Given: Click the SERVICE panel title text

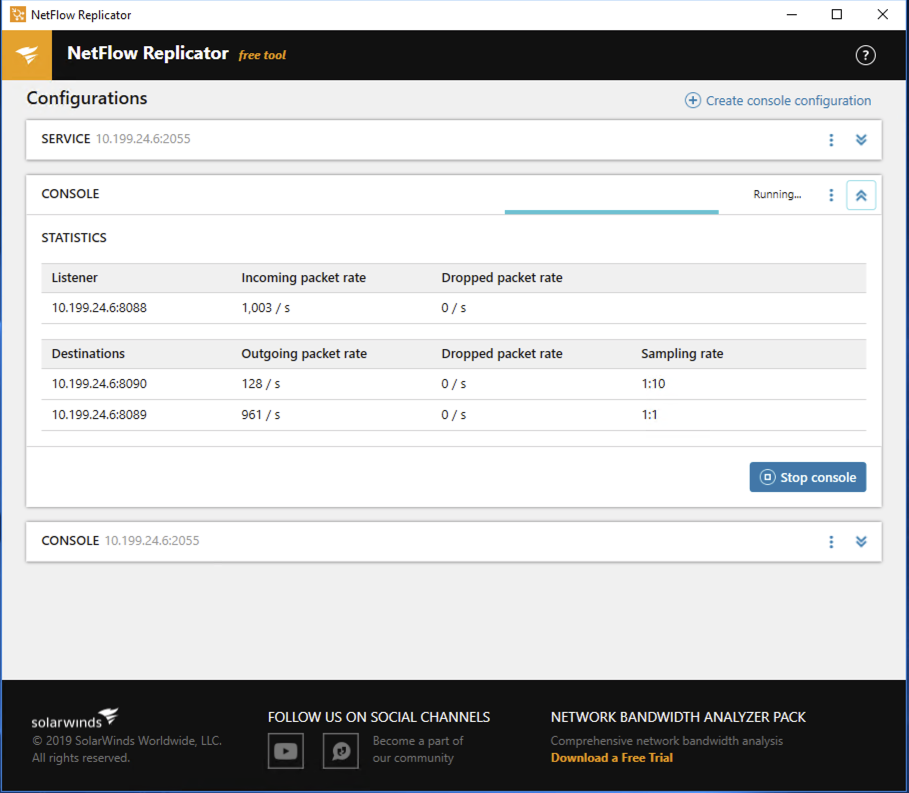Looking at the screenshot, I should point(66,139).
